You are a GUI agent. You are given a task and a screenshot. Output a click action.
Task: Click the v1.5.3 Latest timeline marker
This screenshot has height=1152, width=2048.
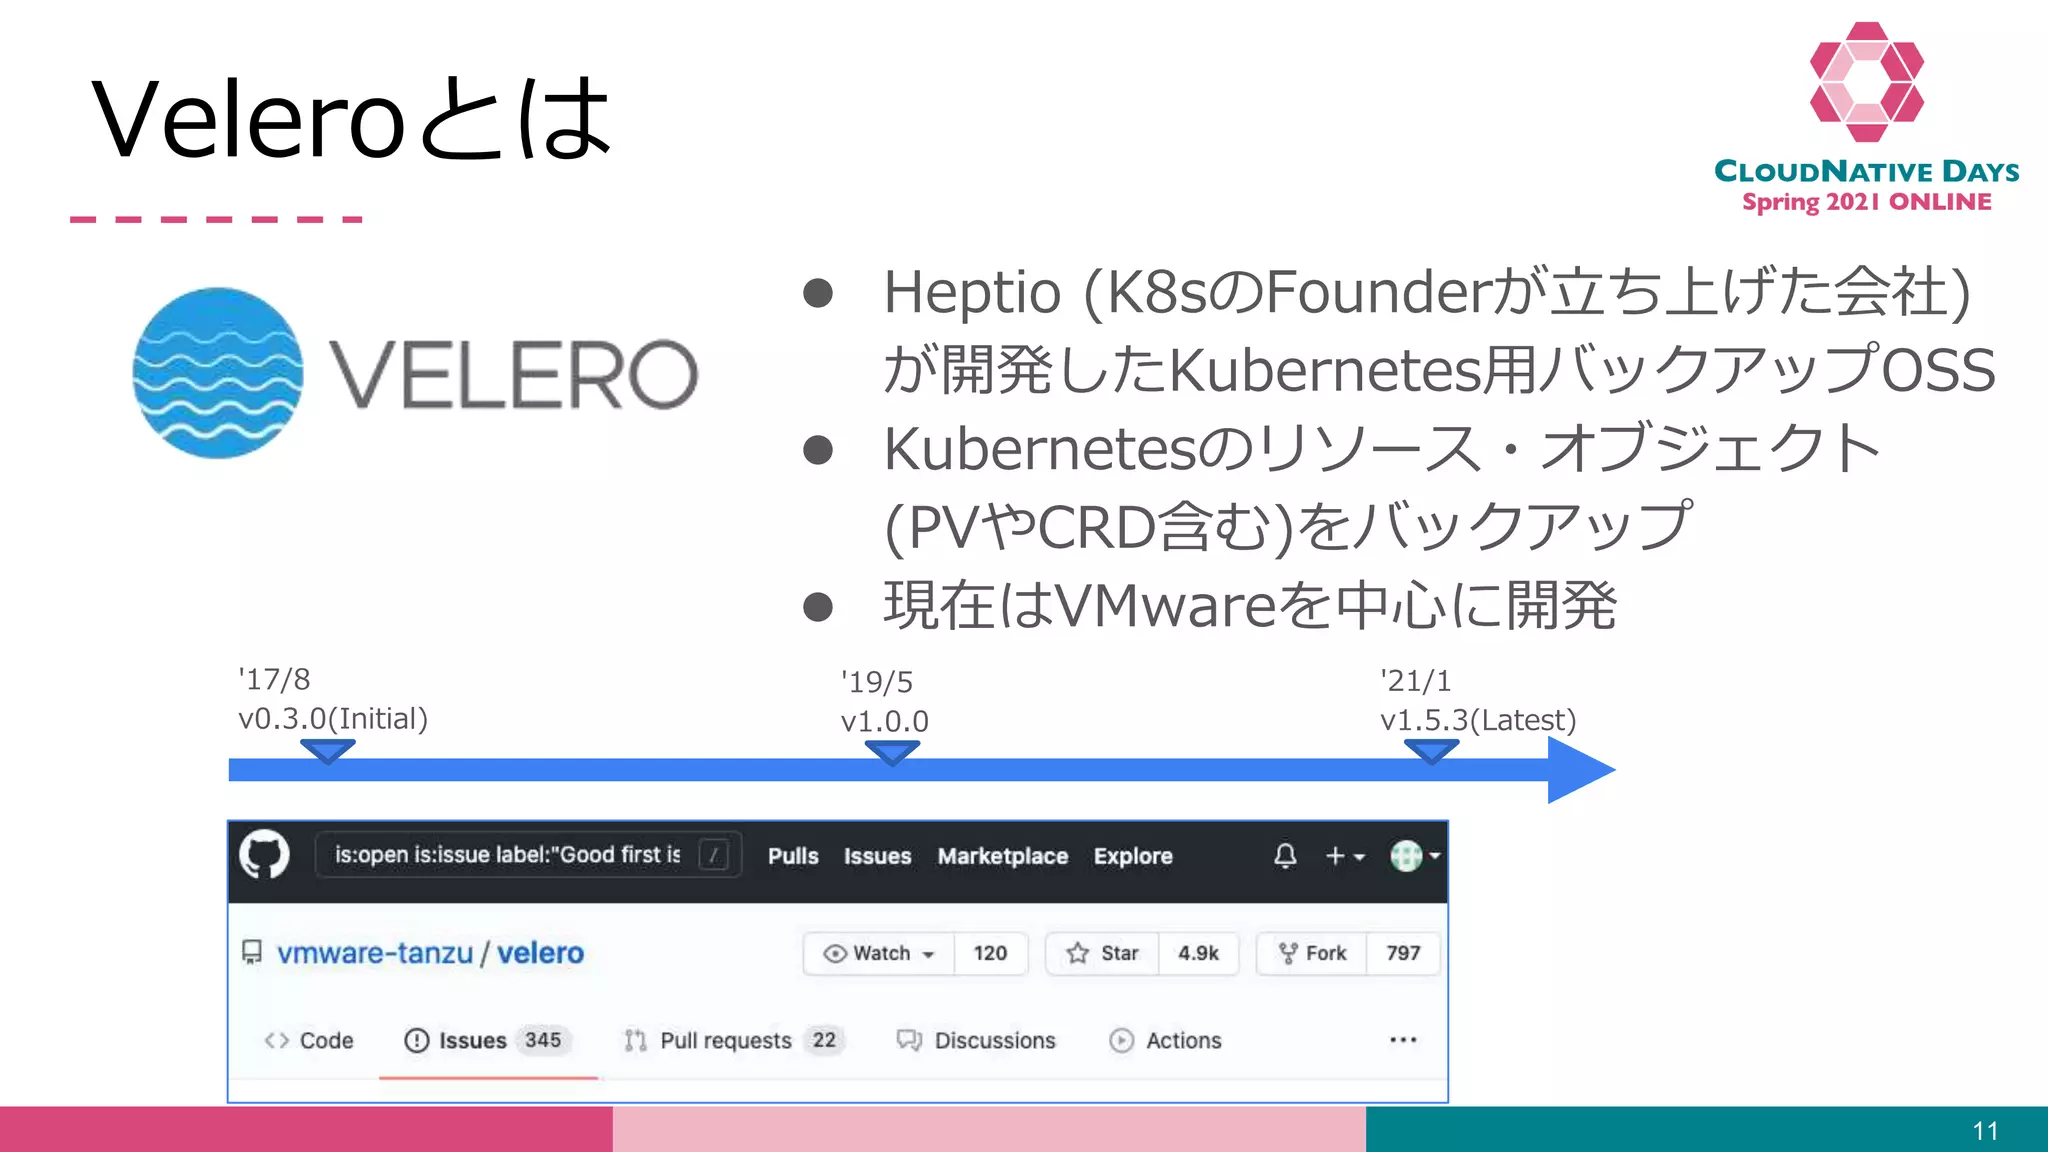[1431, 752]
